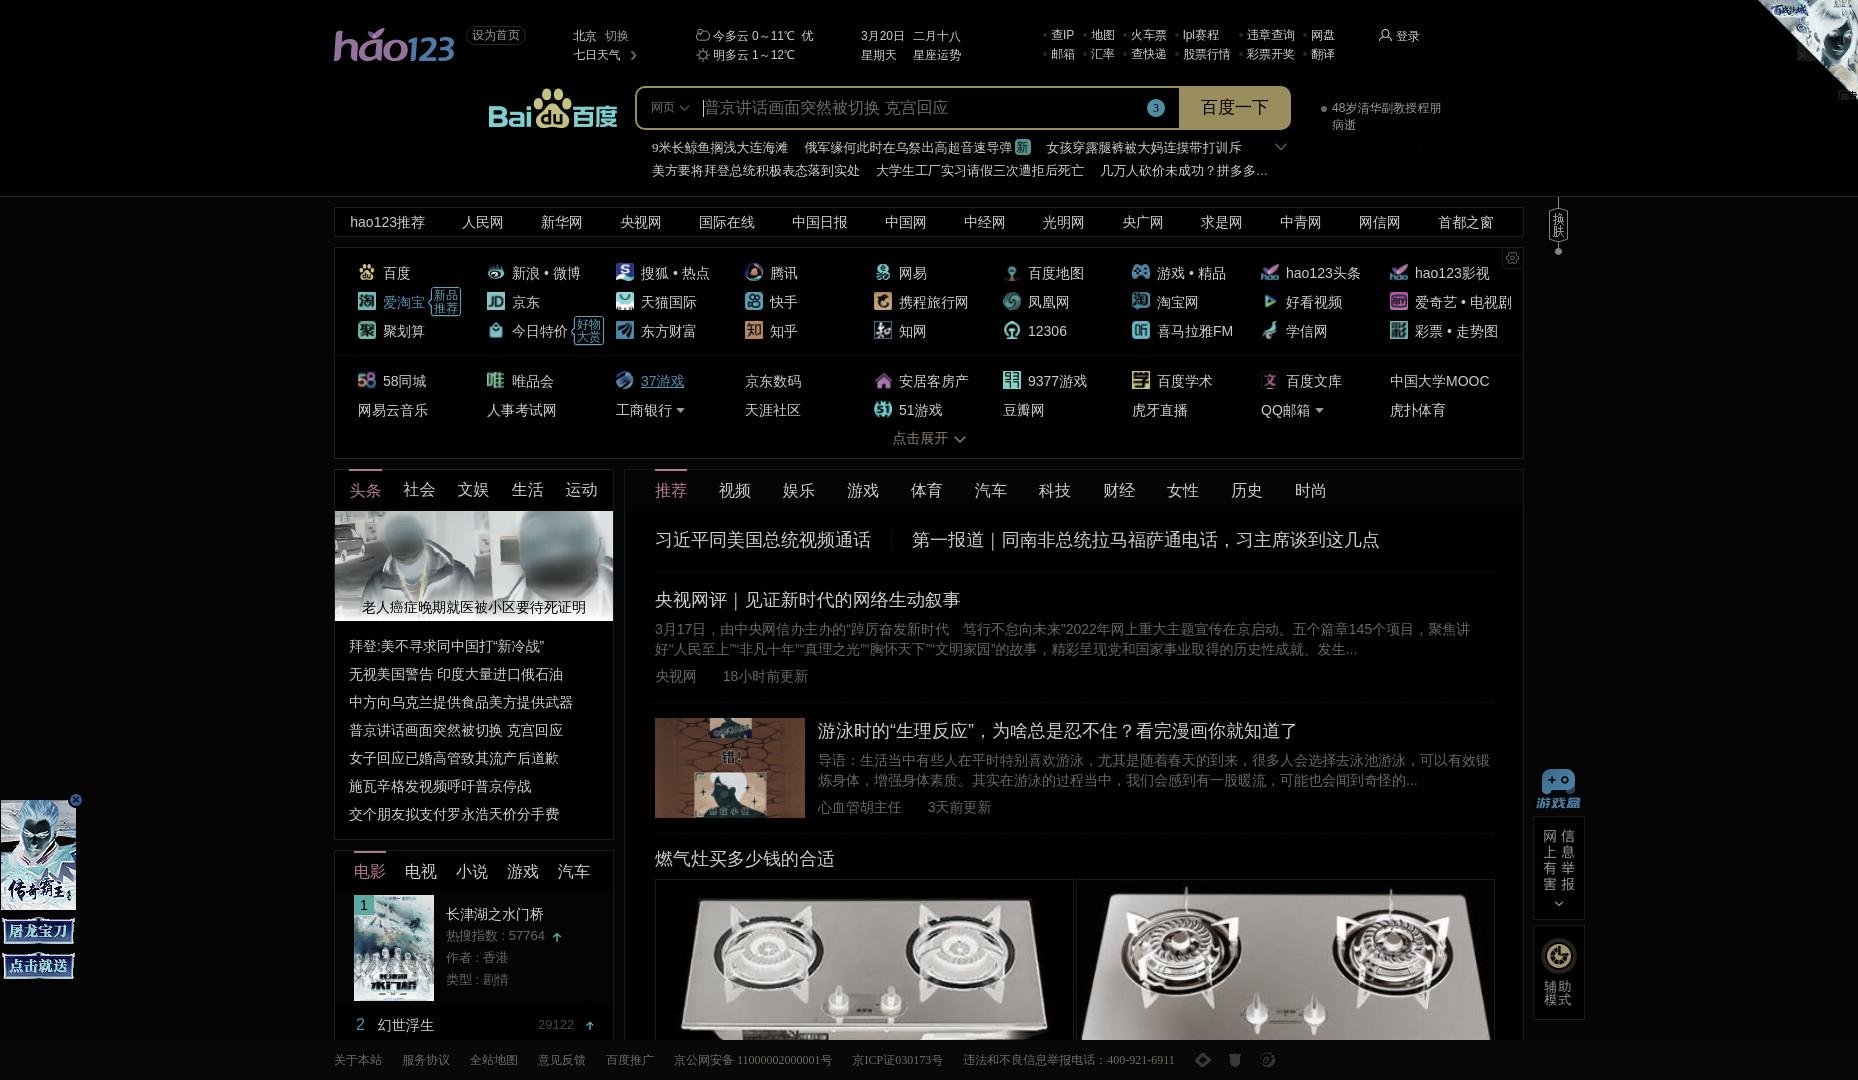Image resolution: width=1858 pixels, height=1080 pixels.
Task: Click the 百度一下 search button
Action: [1234, 108]
